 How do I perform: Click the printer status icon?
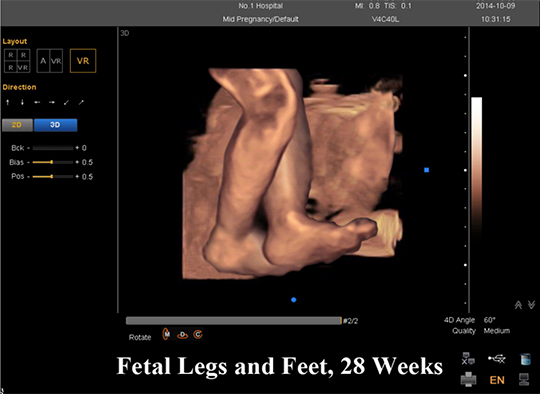(468, 380)
